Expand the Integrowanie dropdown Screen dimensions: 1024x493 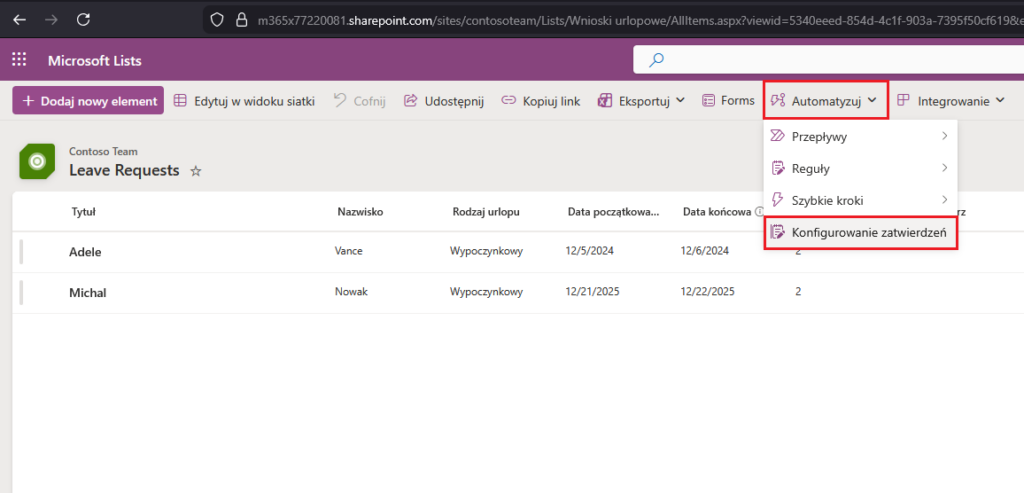(x=950, y=101)
